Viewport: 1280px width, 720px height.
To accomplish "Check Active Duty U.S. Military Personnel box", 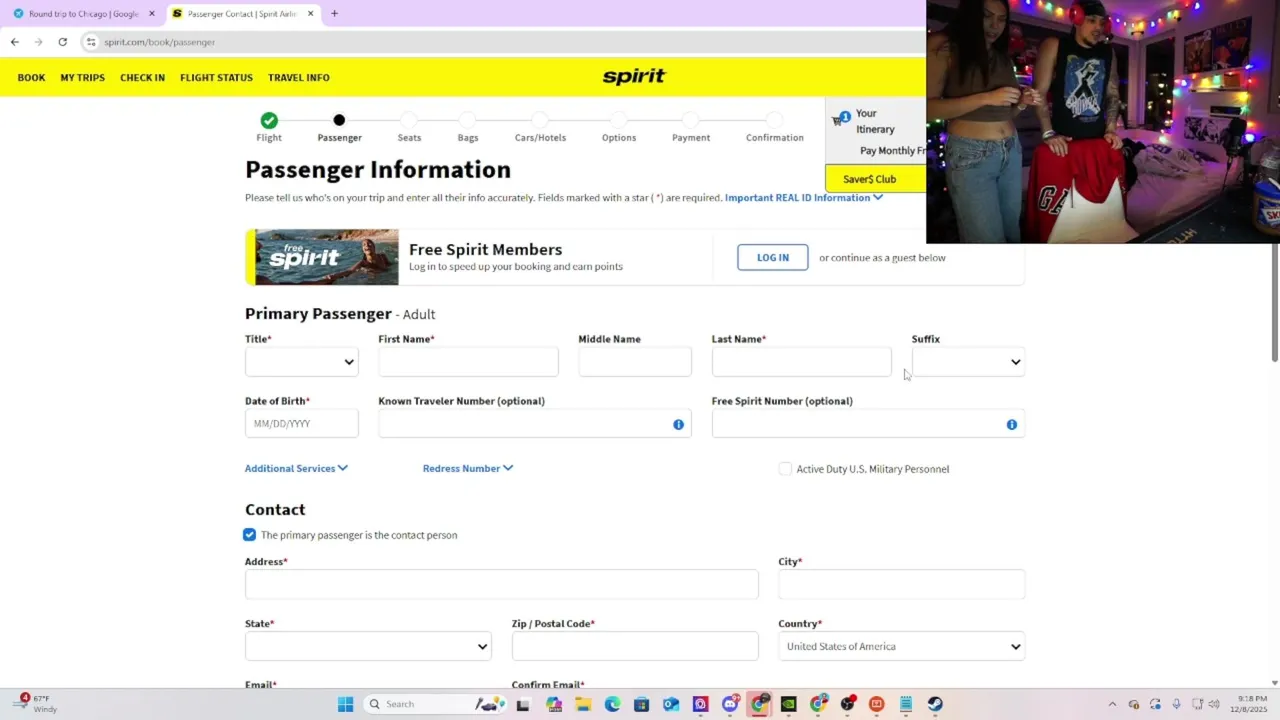I will point(785,469).
